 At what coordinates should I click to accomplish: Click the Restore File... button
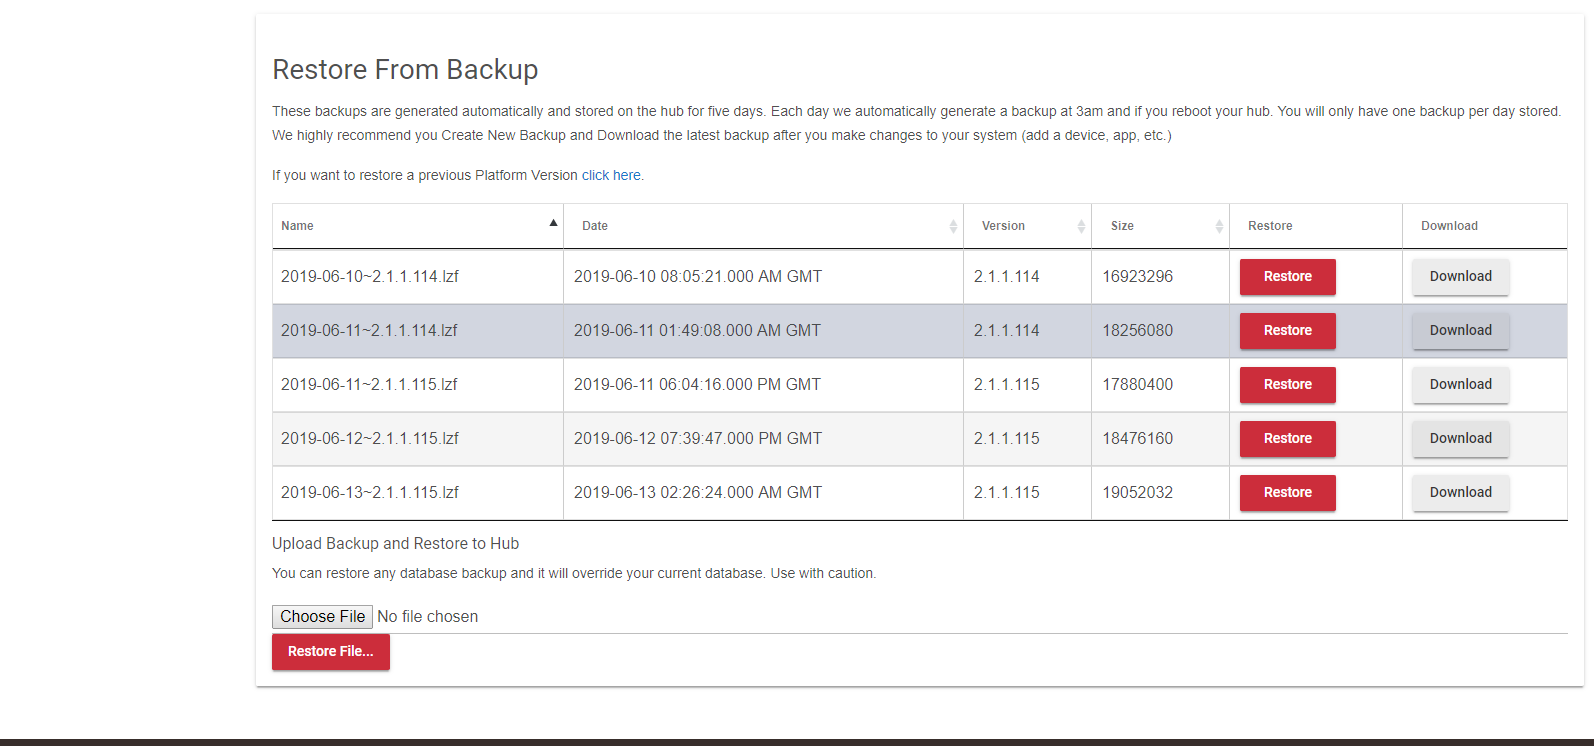coord(331,652)
